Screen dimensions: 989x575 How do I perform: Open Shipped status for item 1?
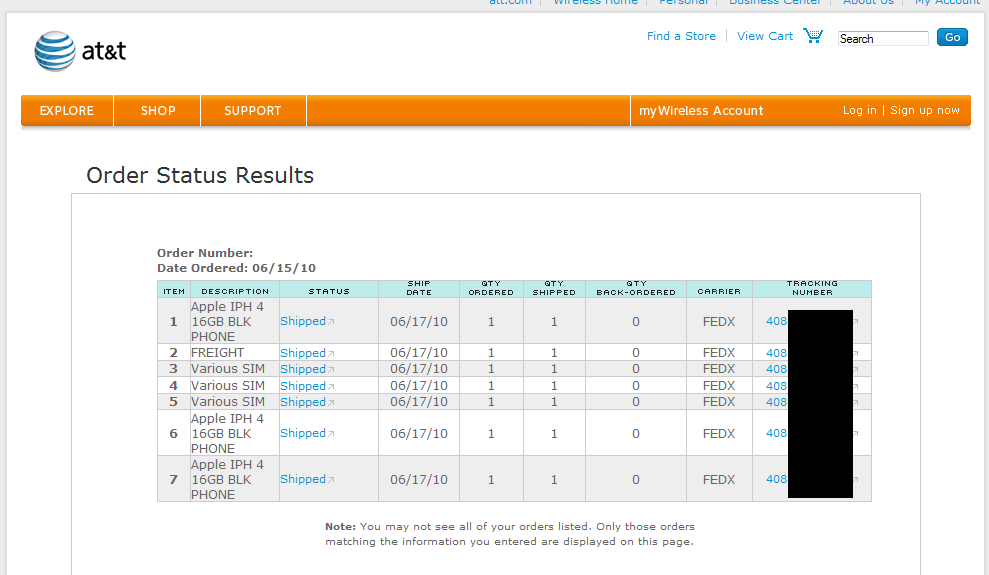coord(303,321)
